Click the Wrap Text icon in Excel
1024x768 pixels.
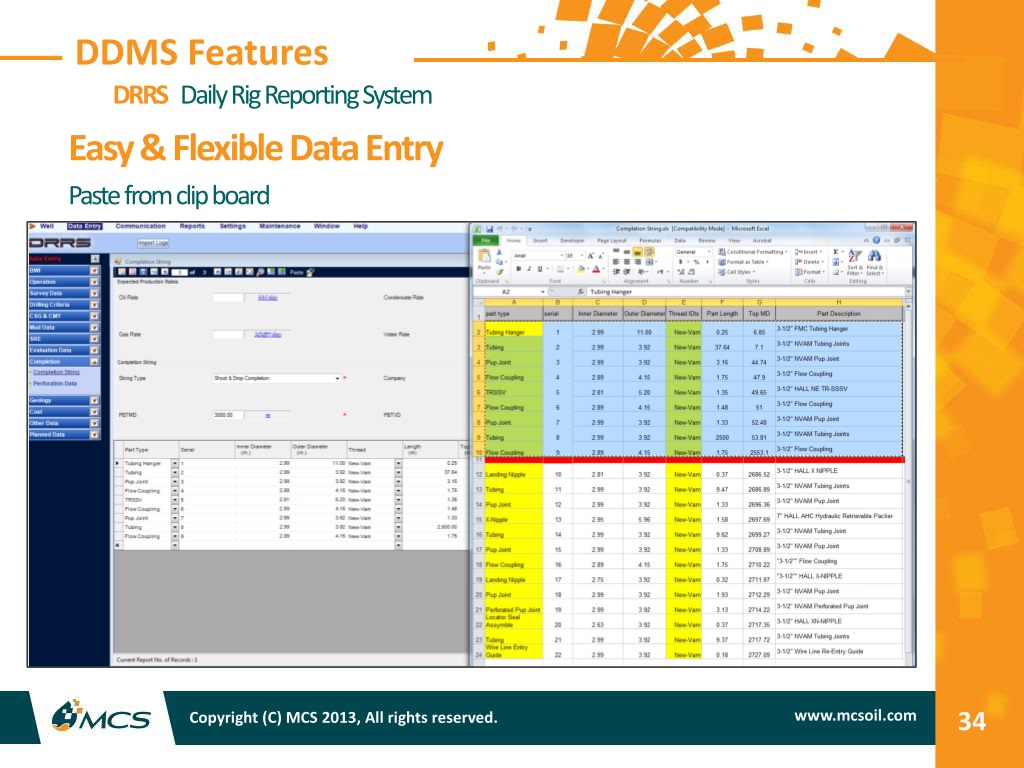tap(650, 252)
